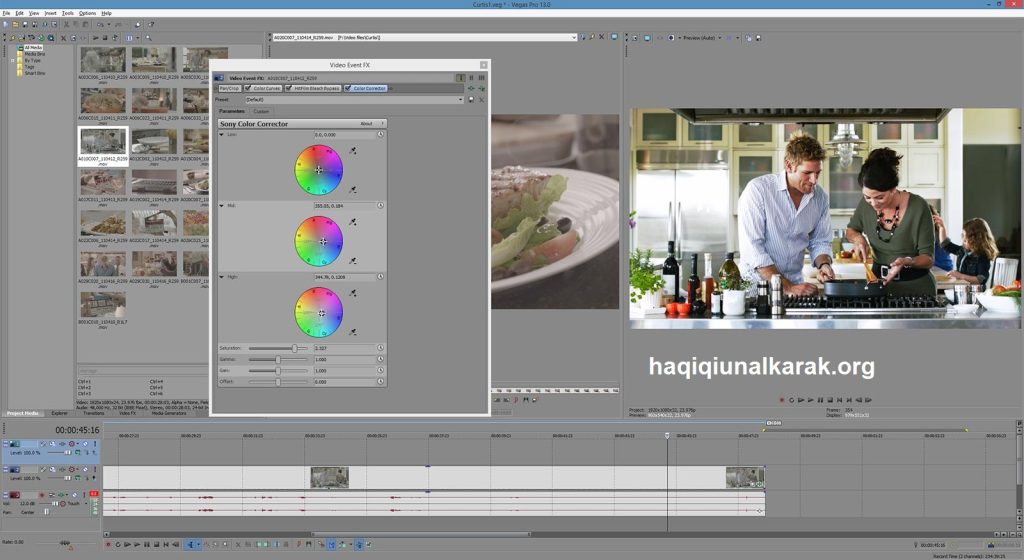Screen dimensions: 1024x560
Task: Open the Edit menu
Action: [x=20, y=13]
